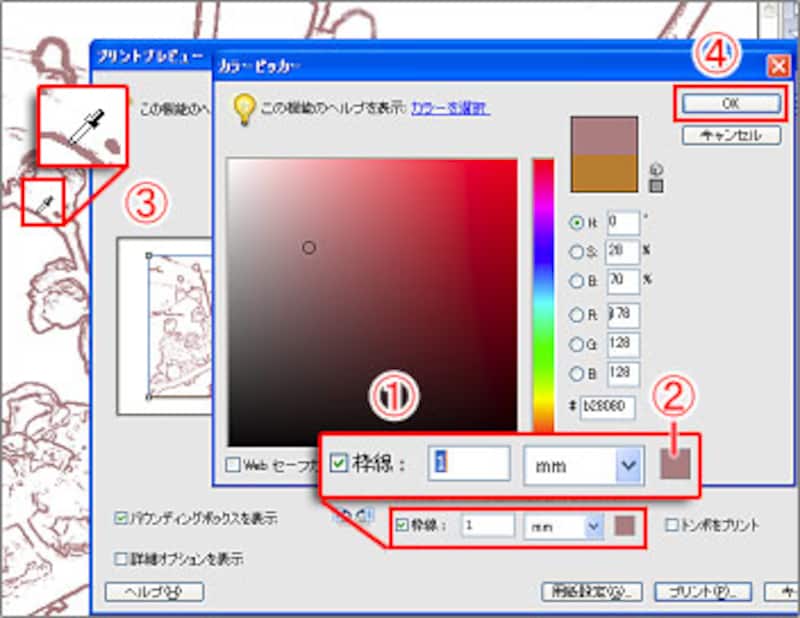Click the small web-safe swatch below the cube
Viewport: 800px width, 618px height.
tap(657, 186)
